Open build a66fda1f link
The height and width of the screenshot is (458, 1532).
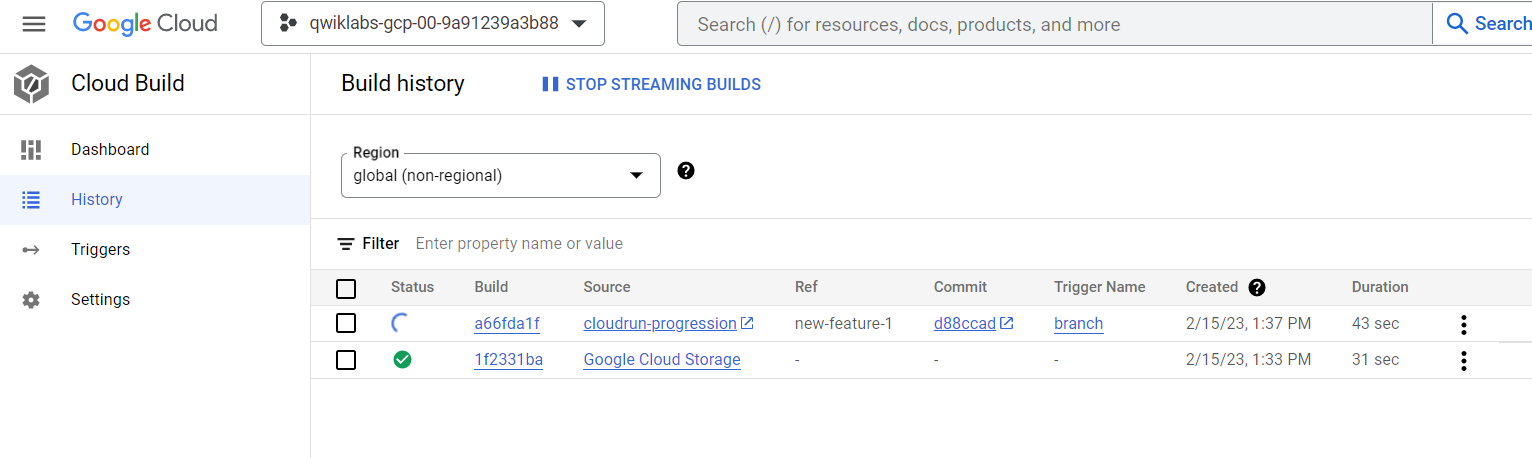point(507,323)
